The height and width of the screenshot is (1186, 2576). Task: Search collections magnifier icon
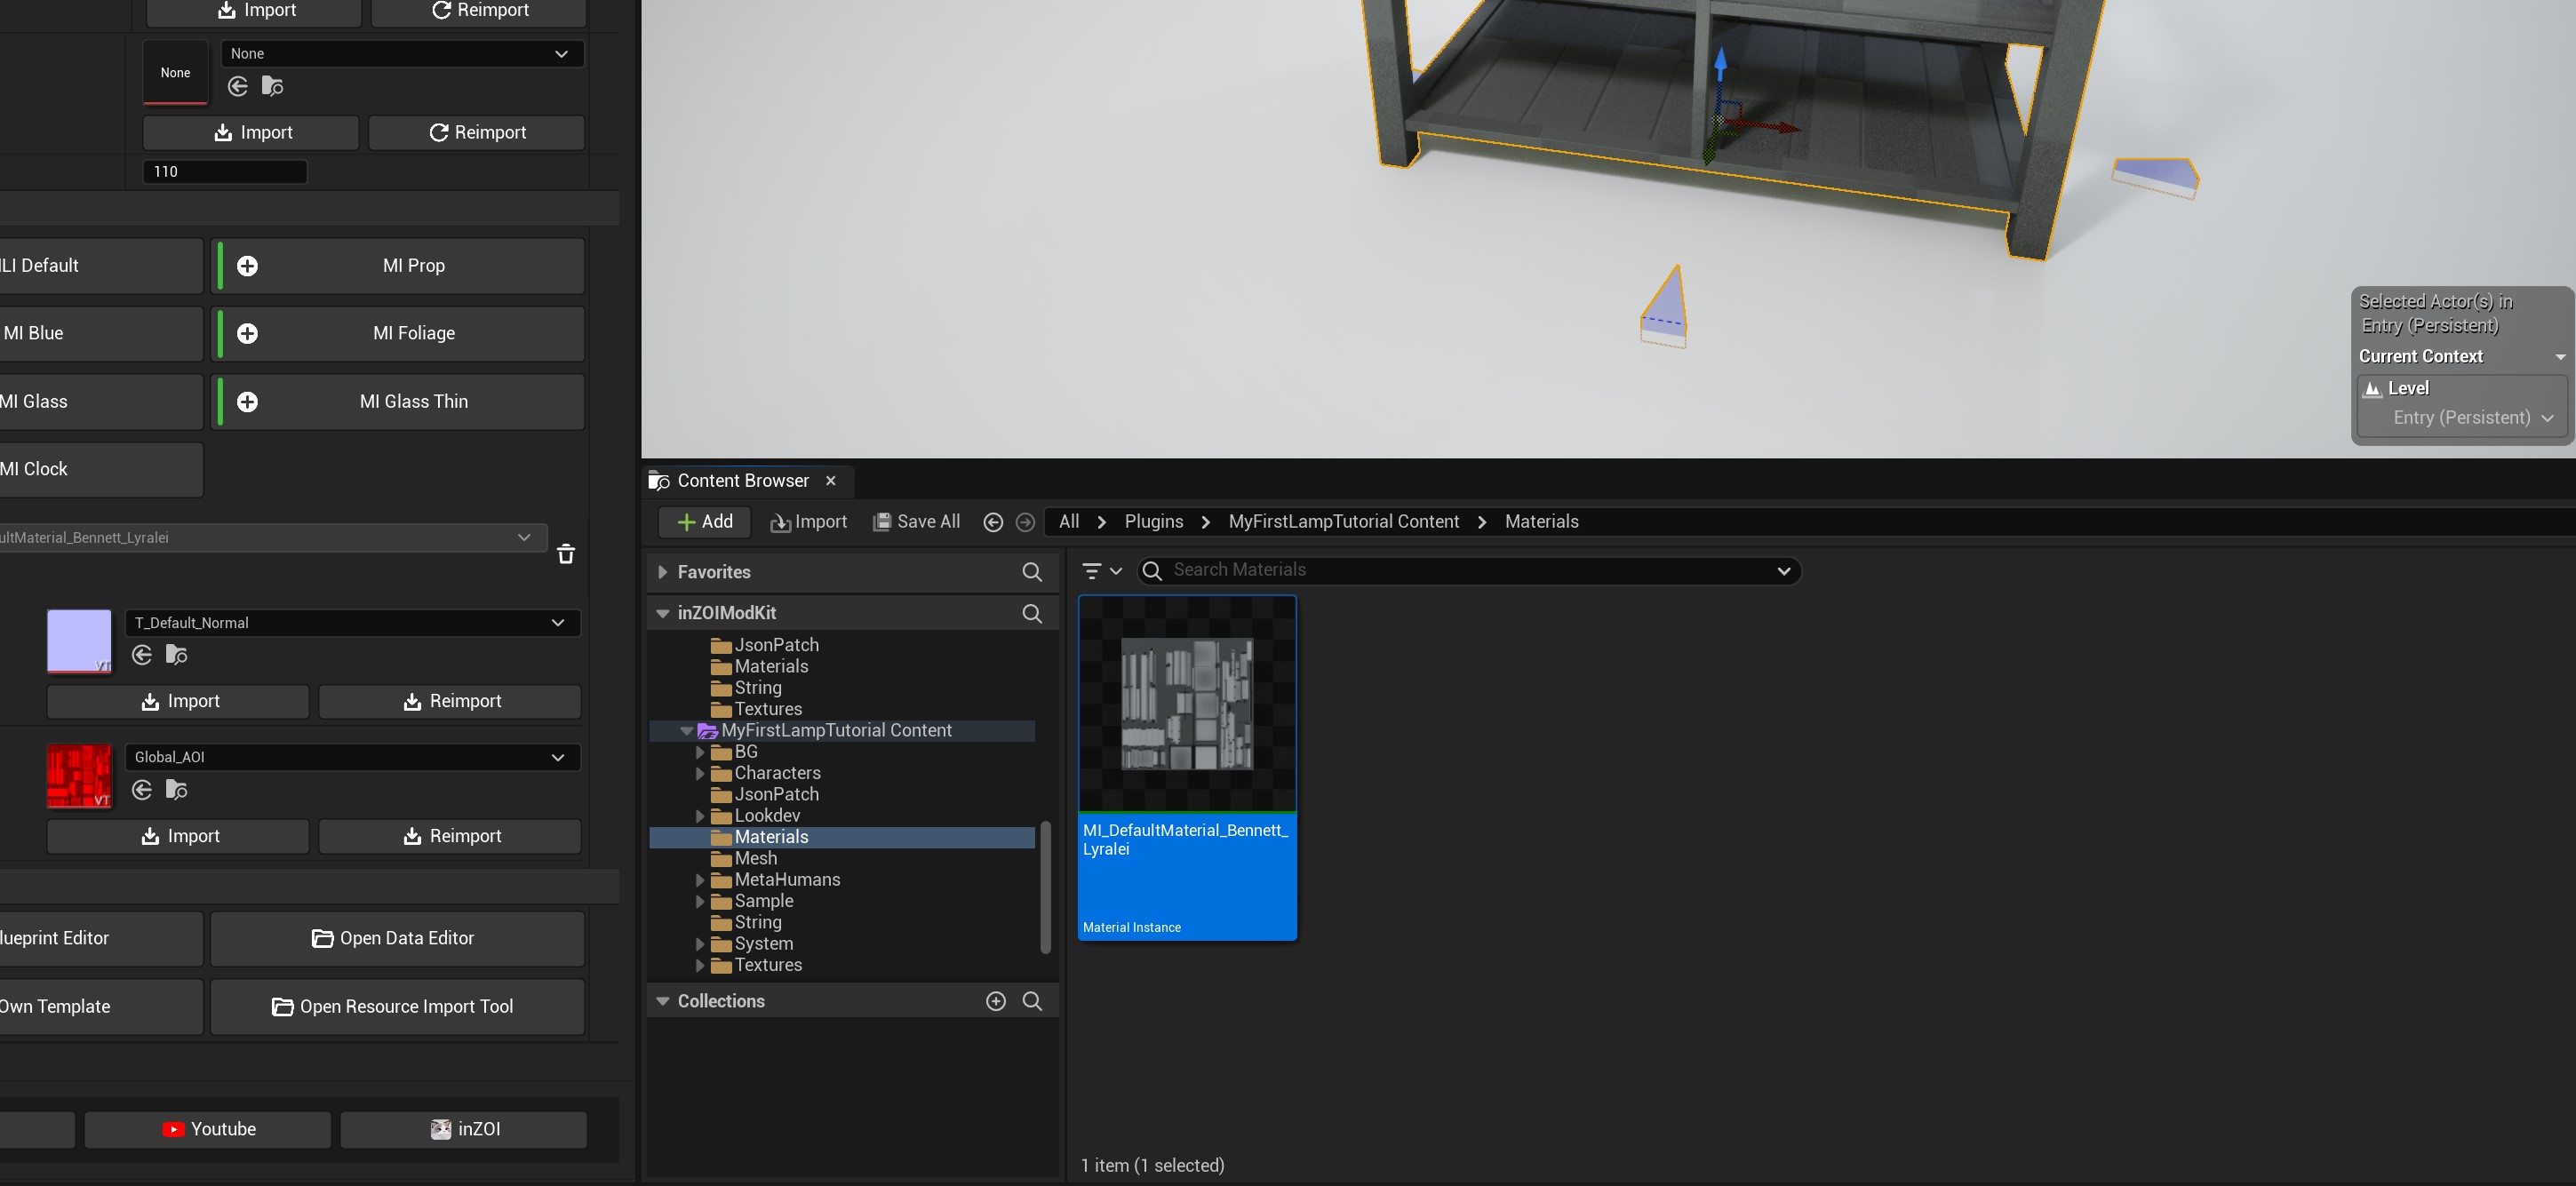pyautogui.click(x=1032, y=1001)
